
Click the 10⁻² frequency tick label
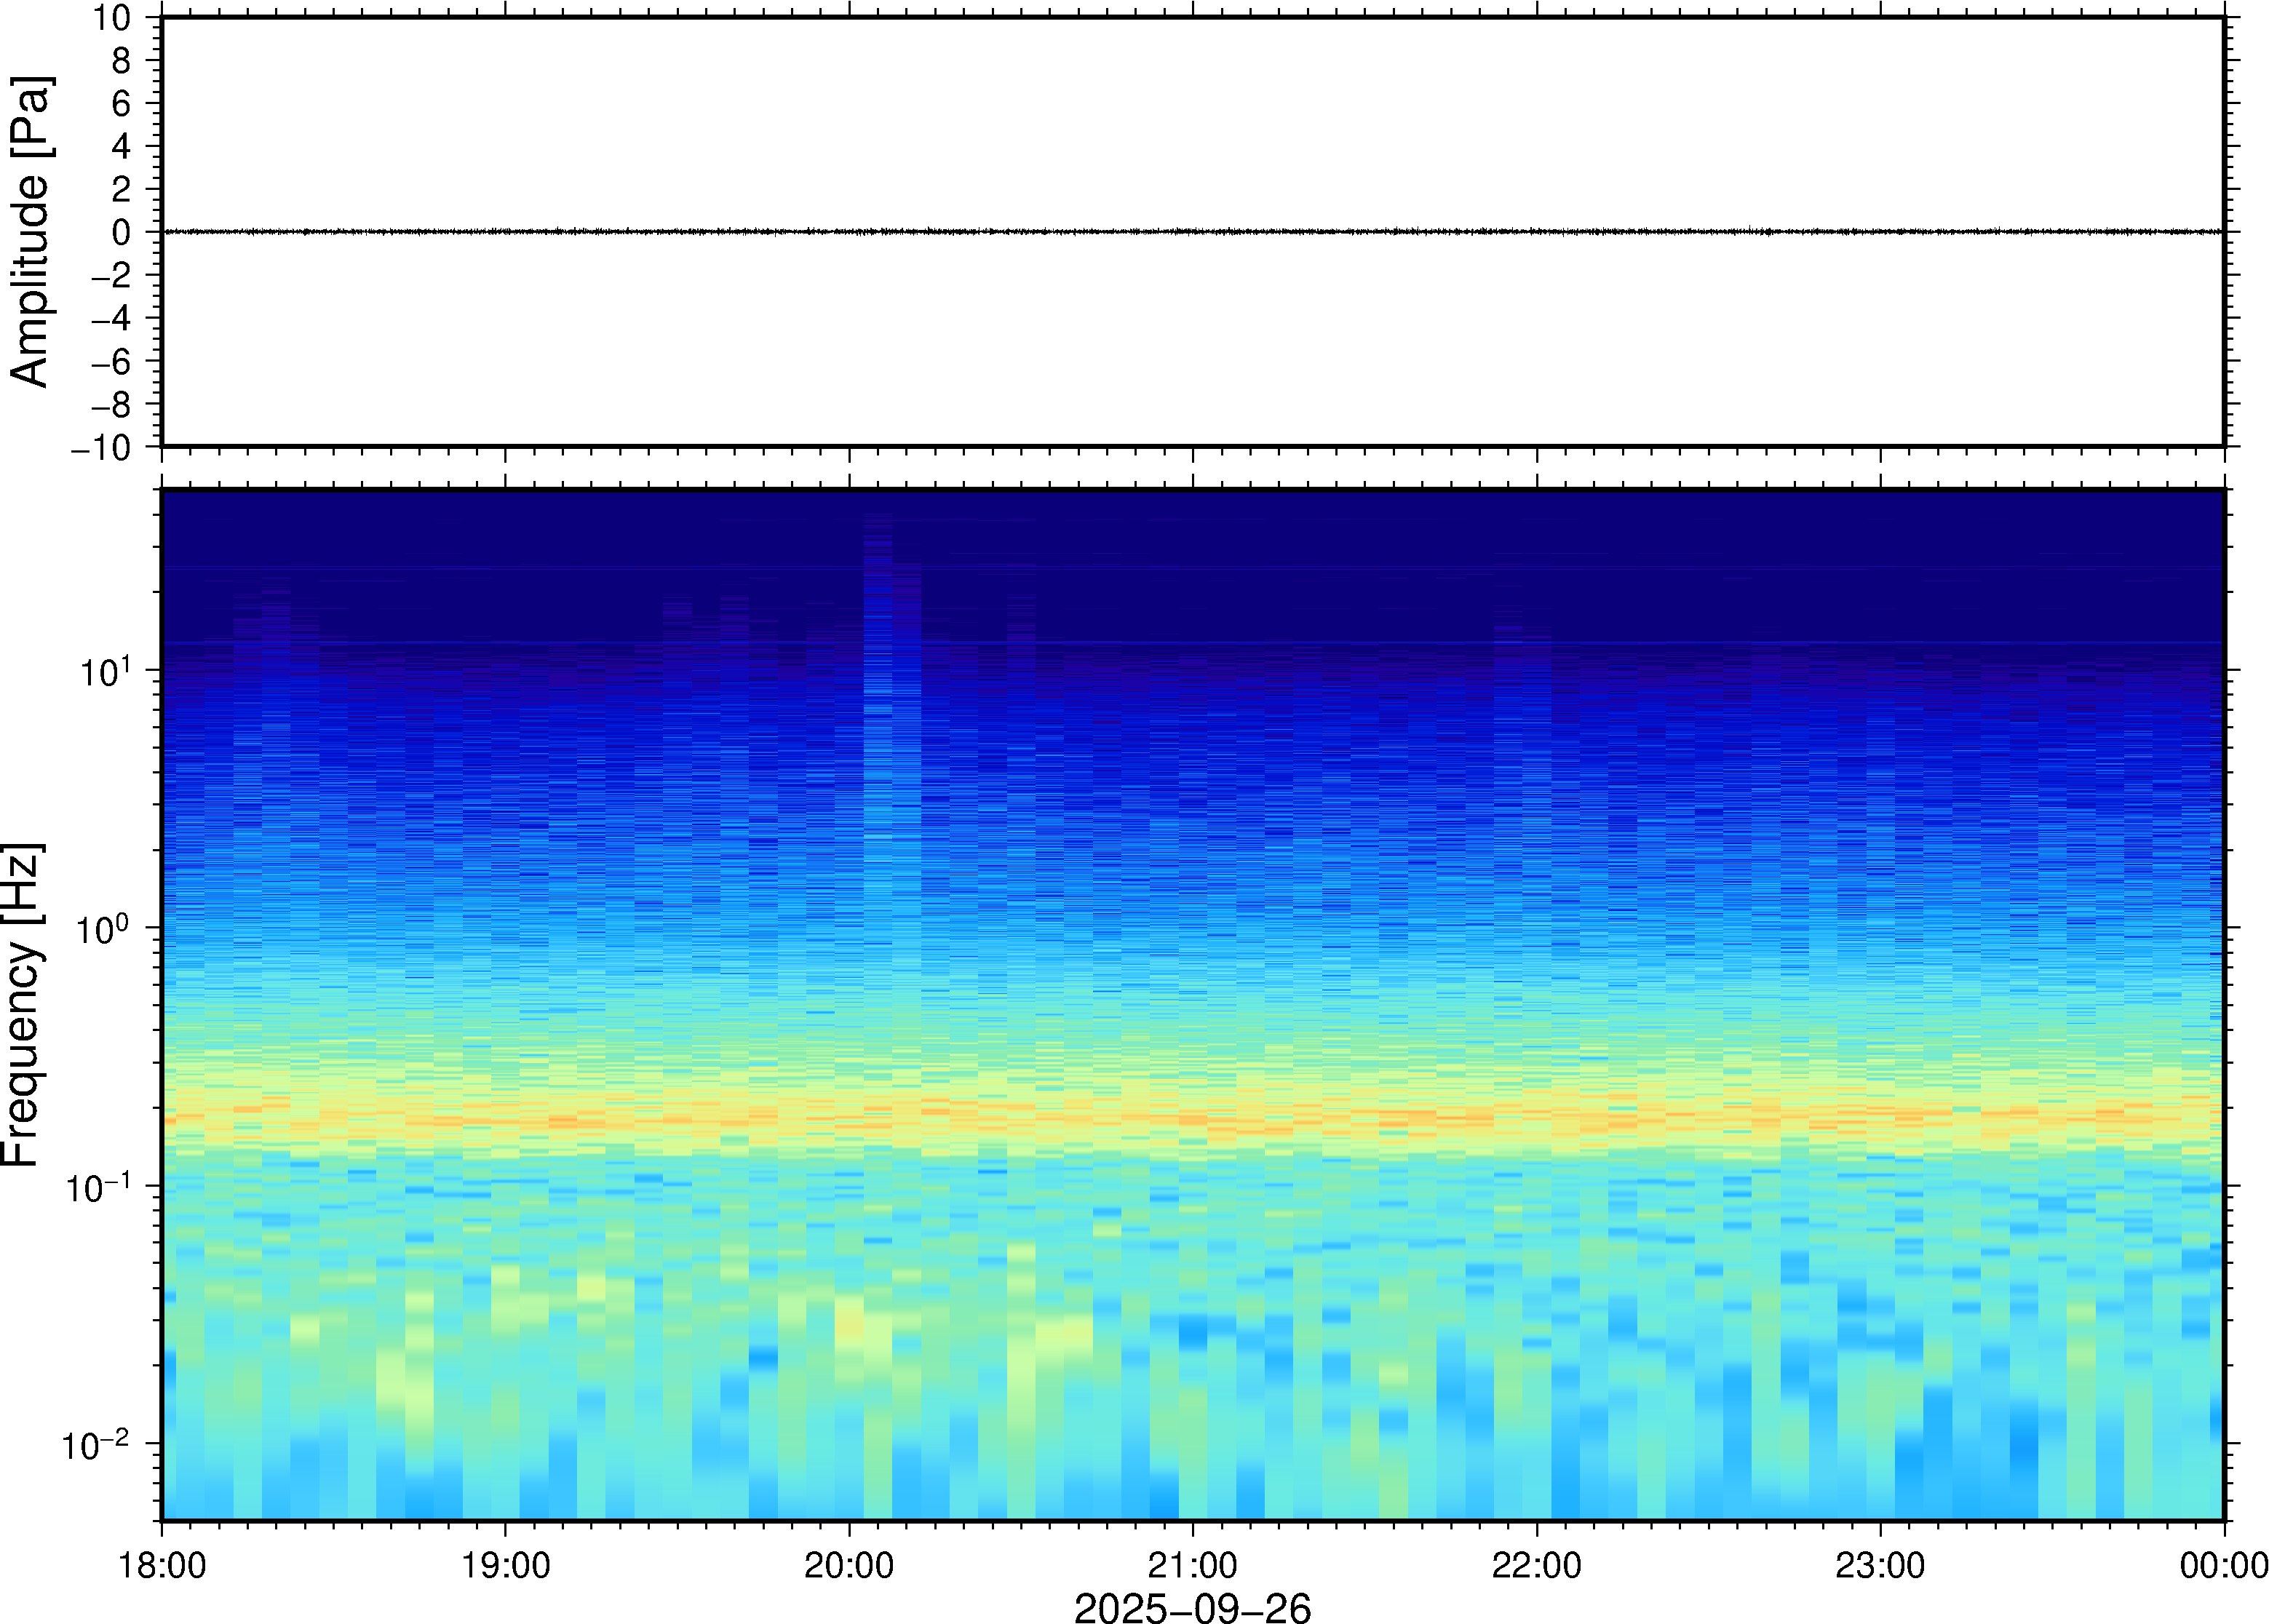tap(96, 1445)
